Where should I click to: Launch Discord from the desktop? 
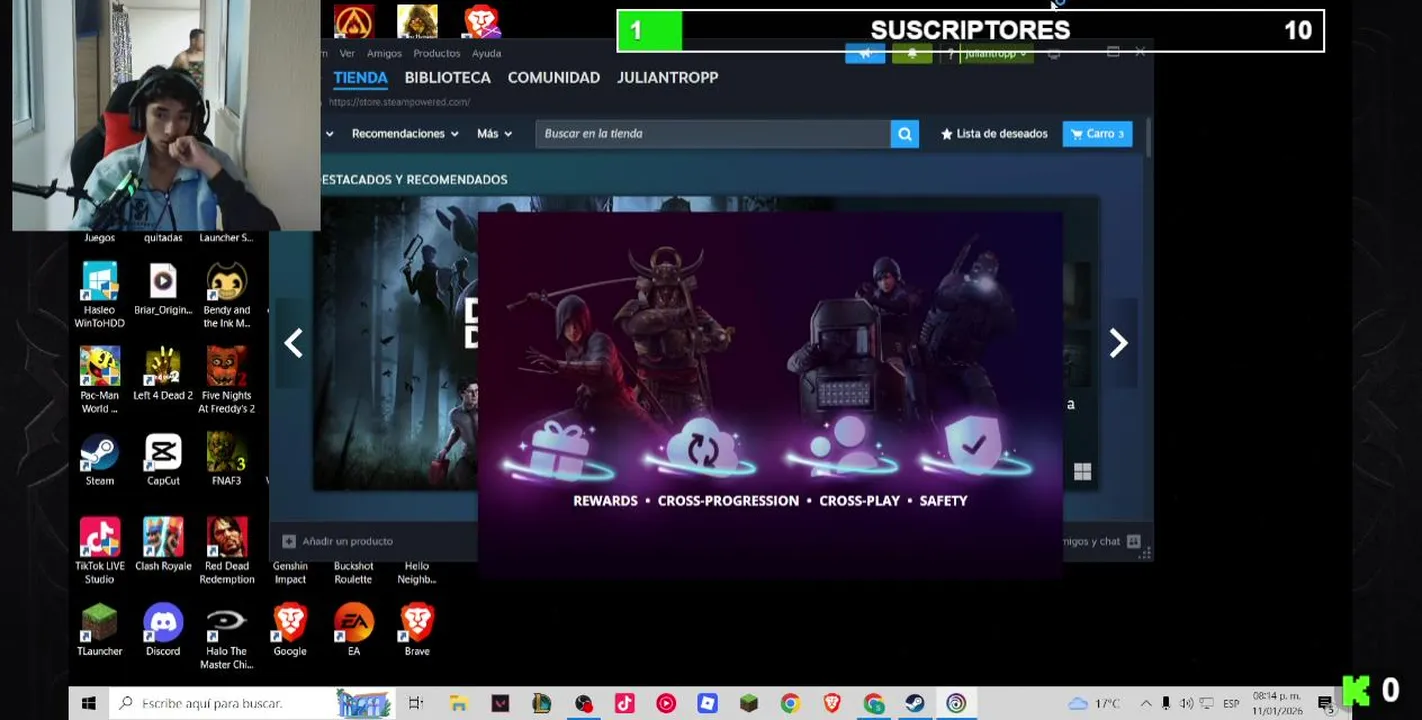pyautogui.click(x=163, y=630)
